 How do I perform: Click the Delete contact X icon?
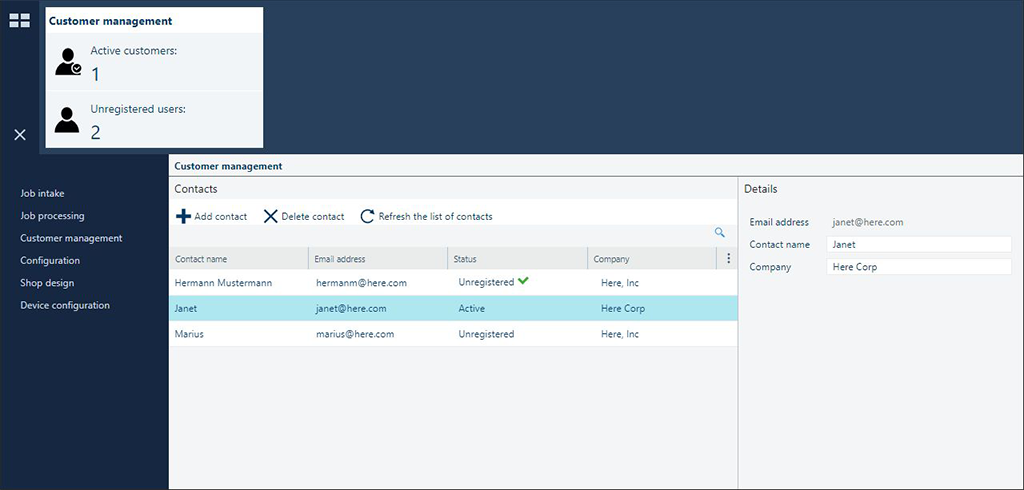click(x=270, y=216)
